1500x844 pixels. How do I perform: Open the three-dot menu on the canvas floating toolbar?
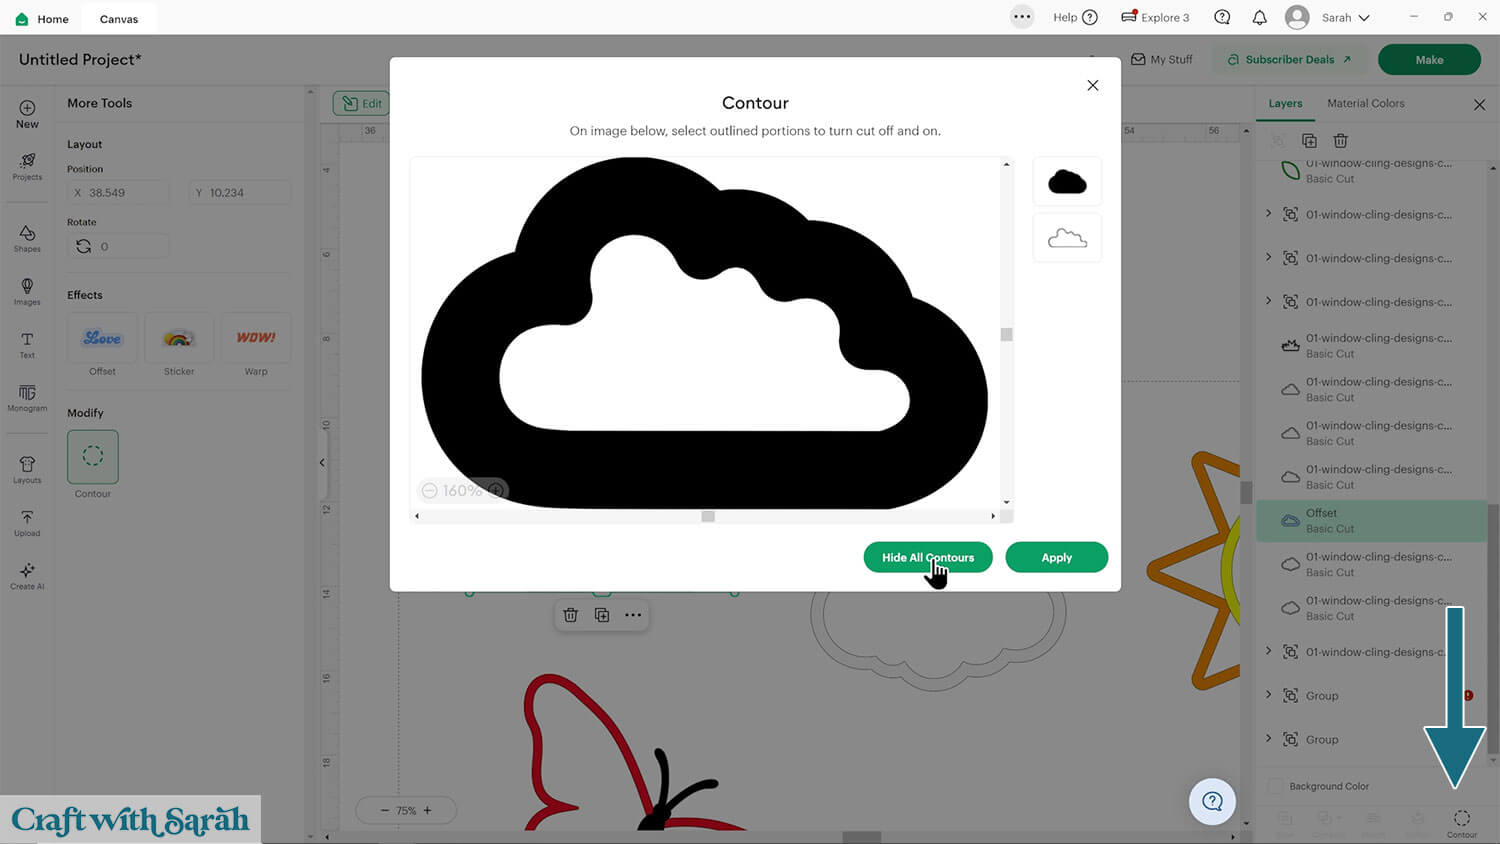coord(633,615)
